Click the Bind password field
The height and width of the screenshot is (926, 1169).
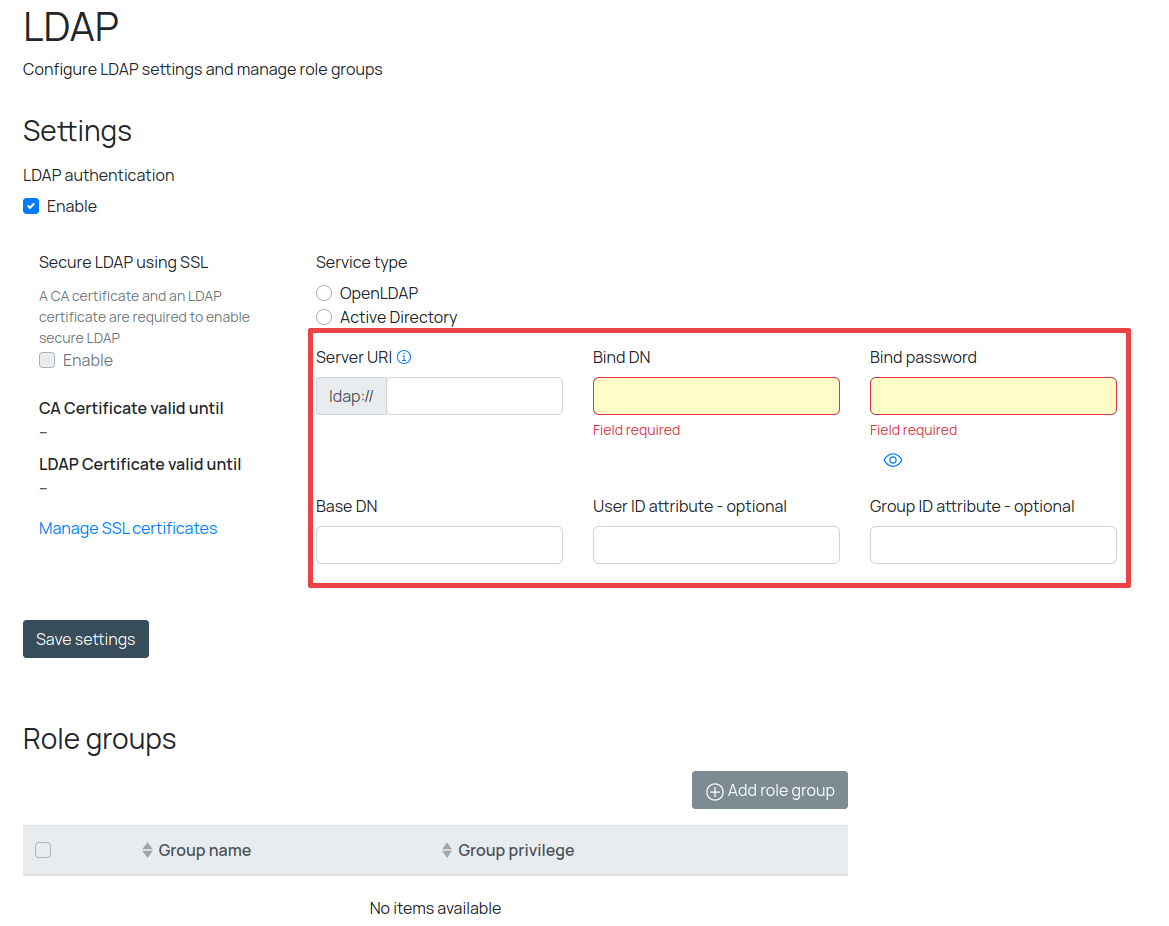click(993, 396)
